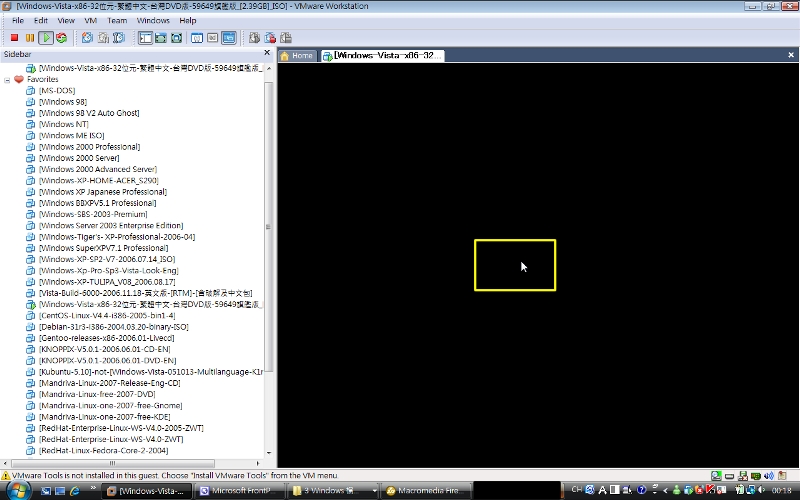Image resolution: width=800 pixels, height=500 pixels.
Task: Click the system tray volume speaker icon
Action: pyautogui.click(x=762, y=490)
